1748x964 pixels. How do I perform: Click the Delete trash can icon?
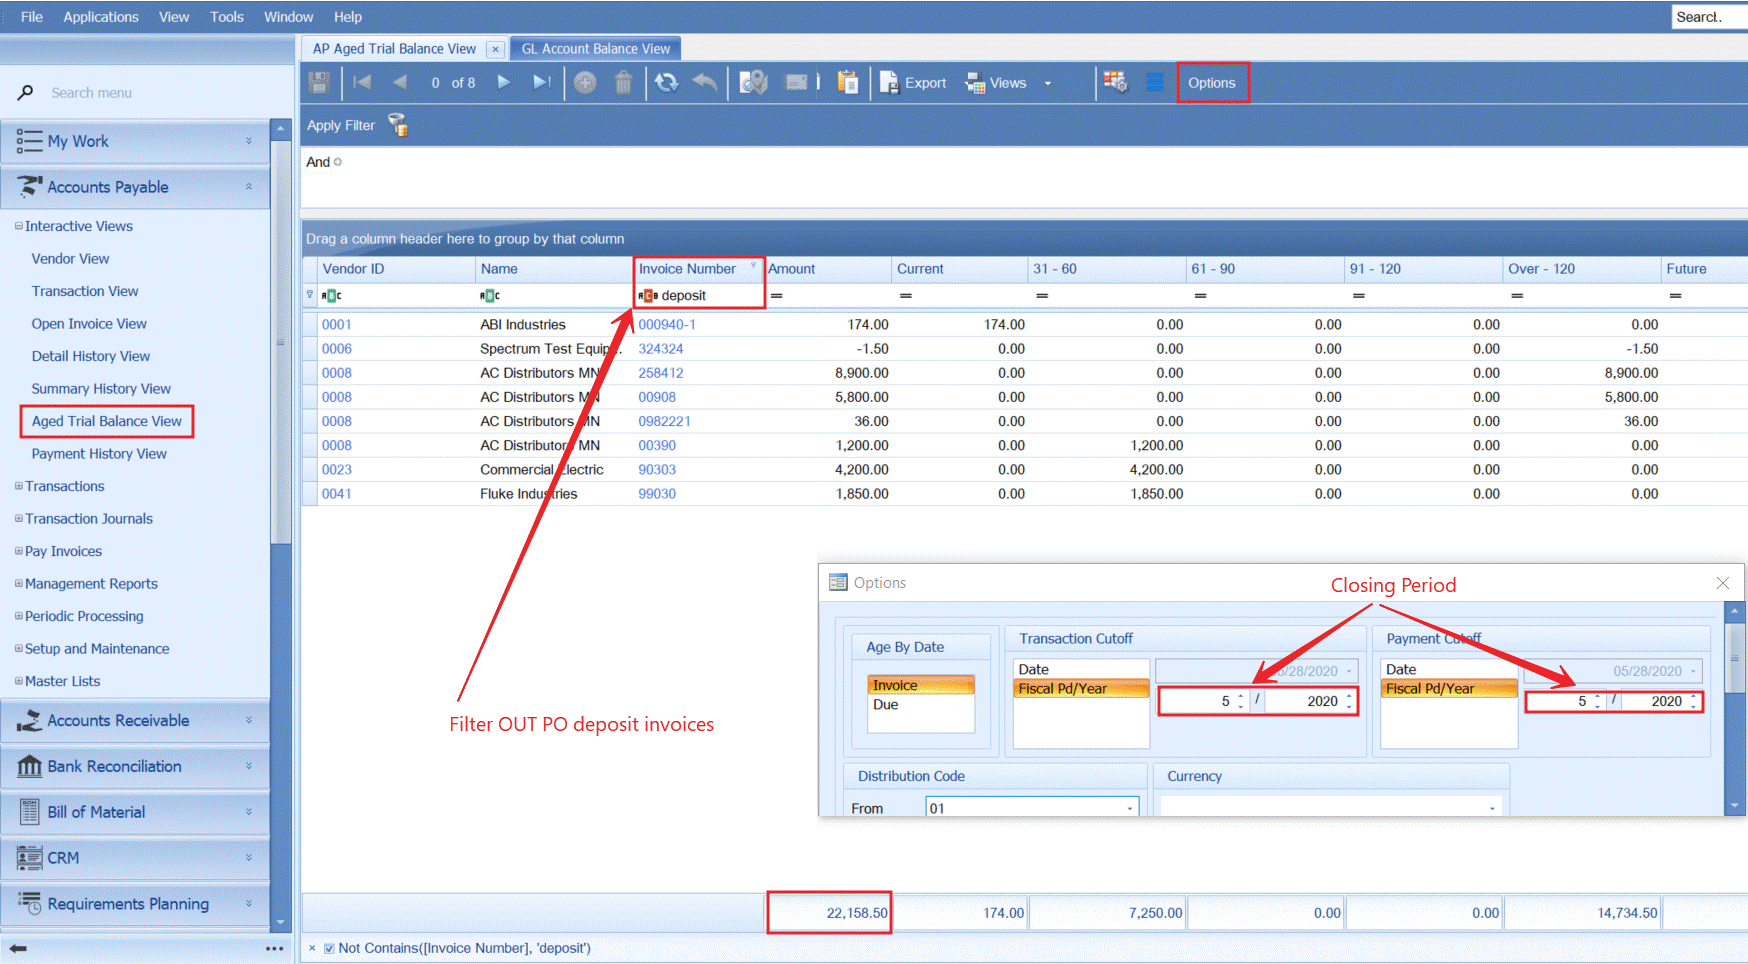623,83
